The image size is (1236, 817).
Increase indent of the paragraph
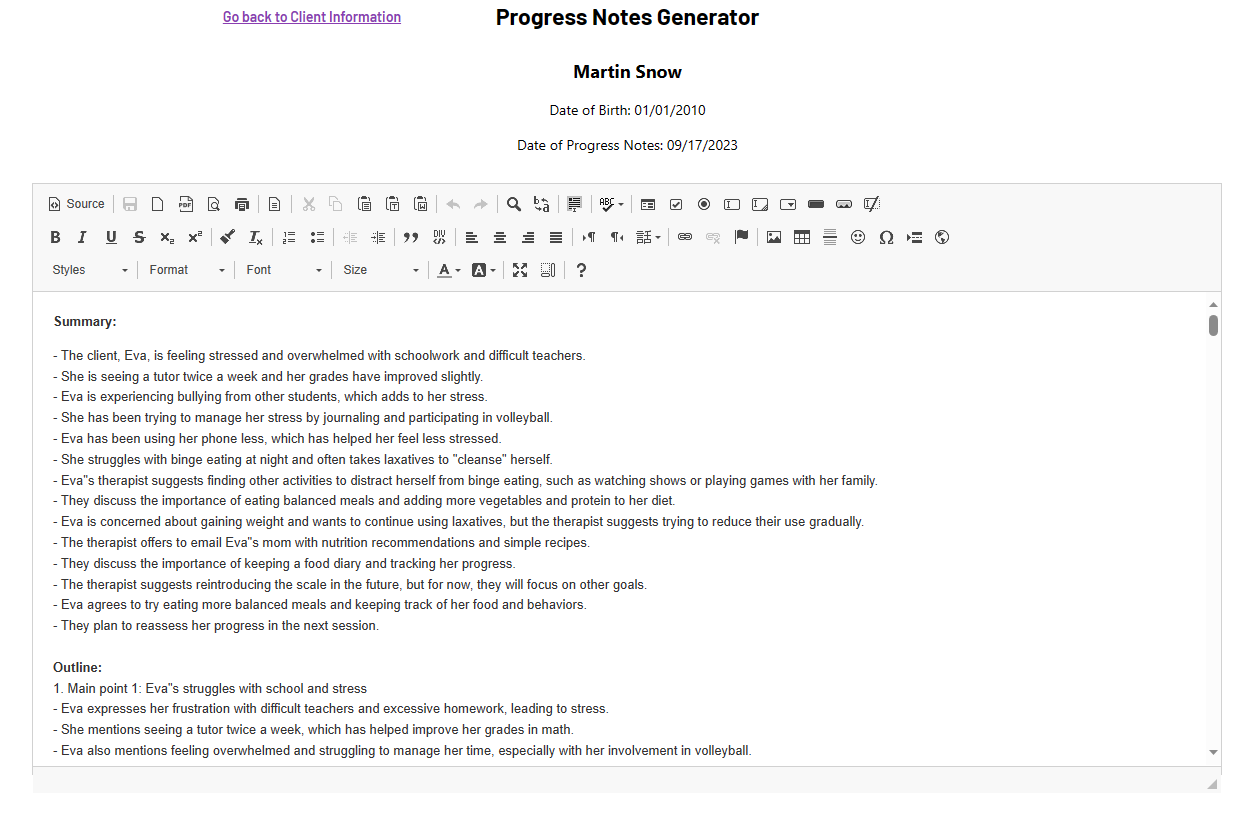click(378, 237)
